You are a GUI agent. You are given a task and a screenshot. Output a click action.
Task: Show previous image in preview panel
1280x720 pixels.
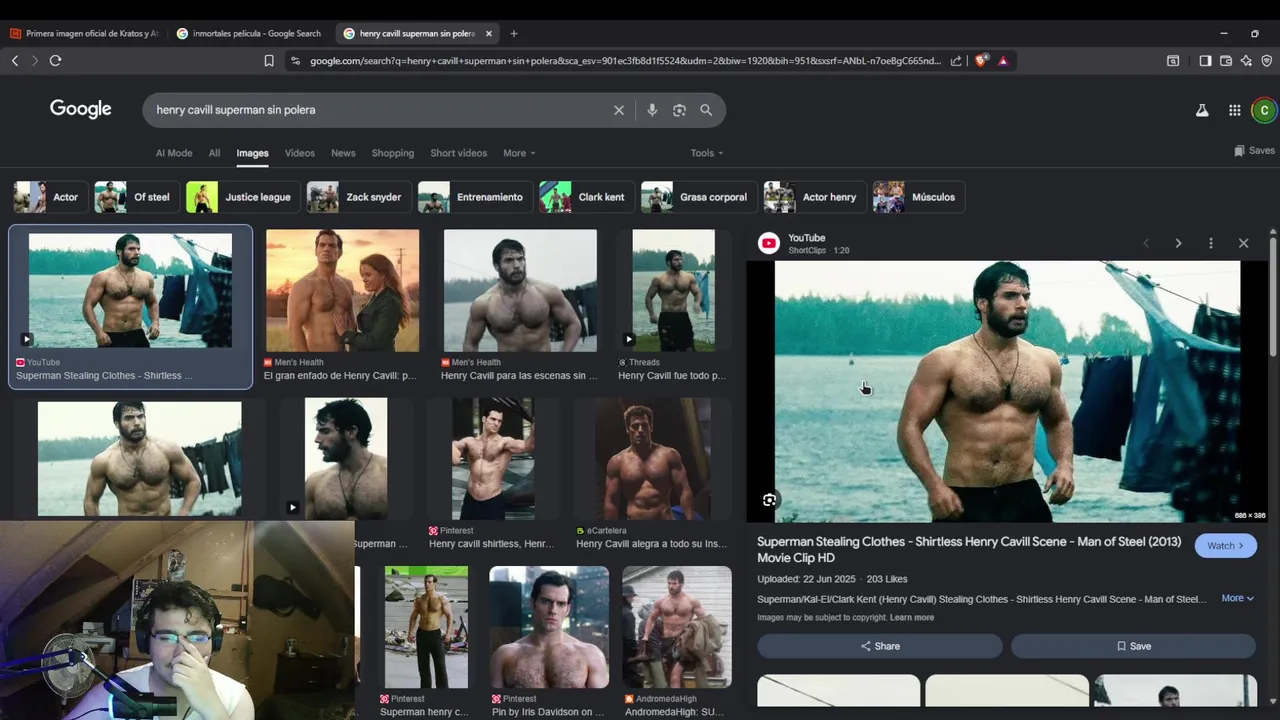pyautogui.click(x=1146, y=243)
